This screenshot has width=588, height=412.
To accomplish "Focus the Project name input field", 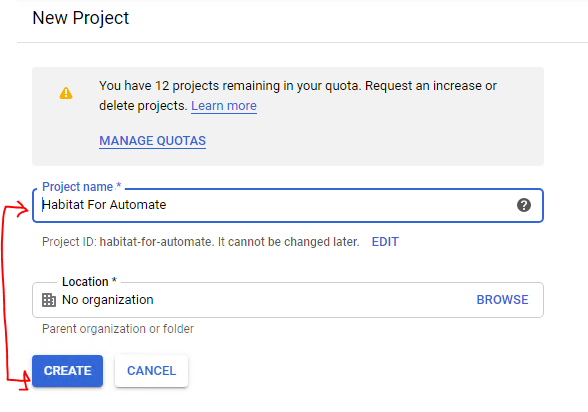I will tap(288, 205).
